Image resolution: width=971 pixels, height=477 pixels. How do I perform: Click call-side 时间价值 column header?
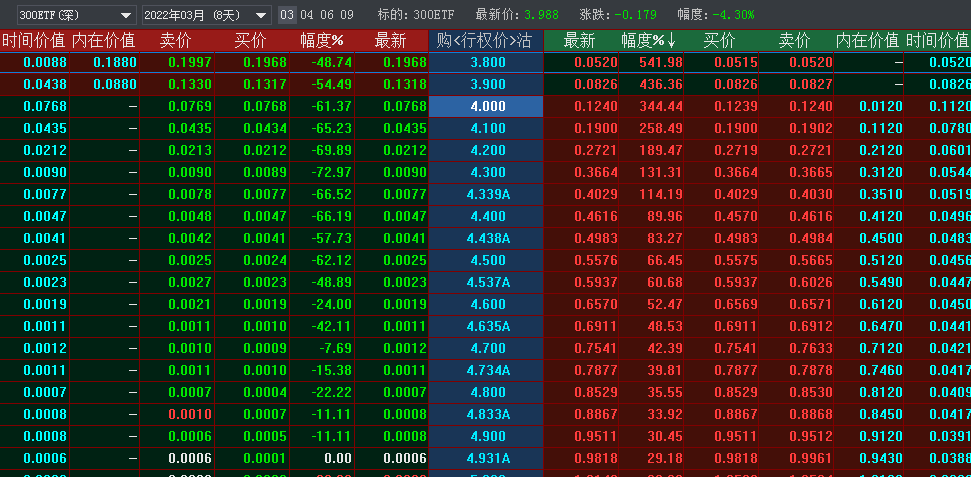(x=33, y=41)
